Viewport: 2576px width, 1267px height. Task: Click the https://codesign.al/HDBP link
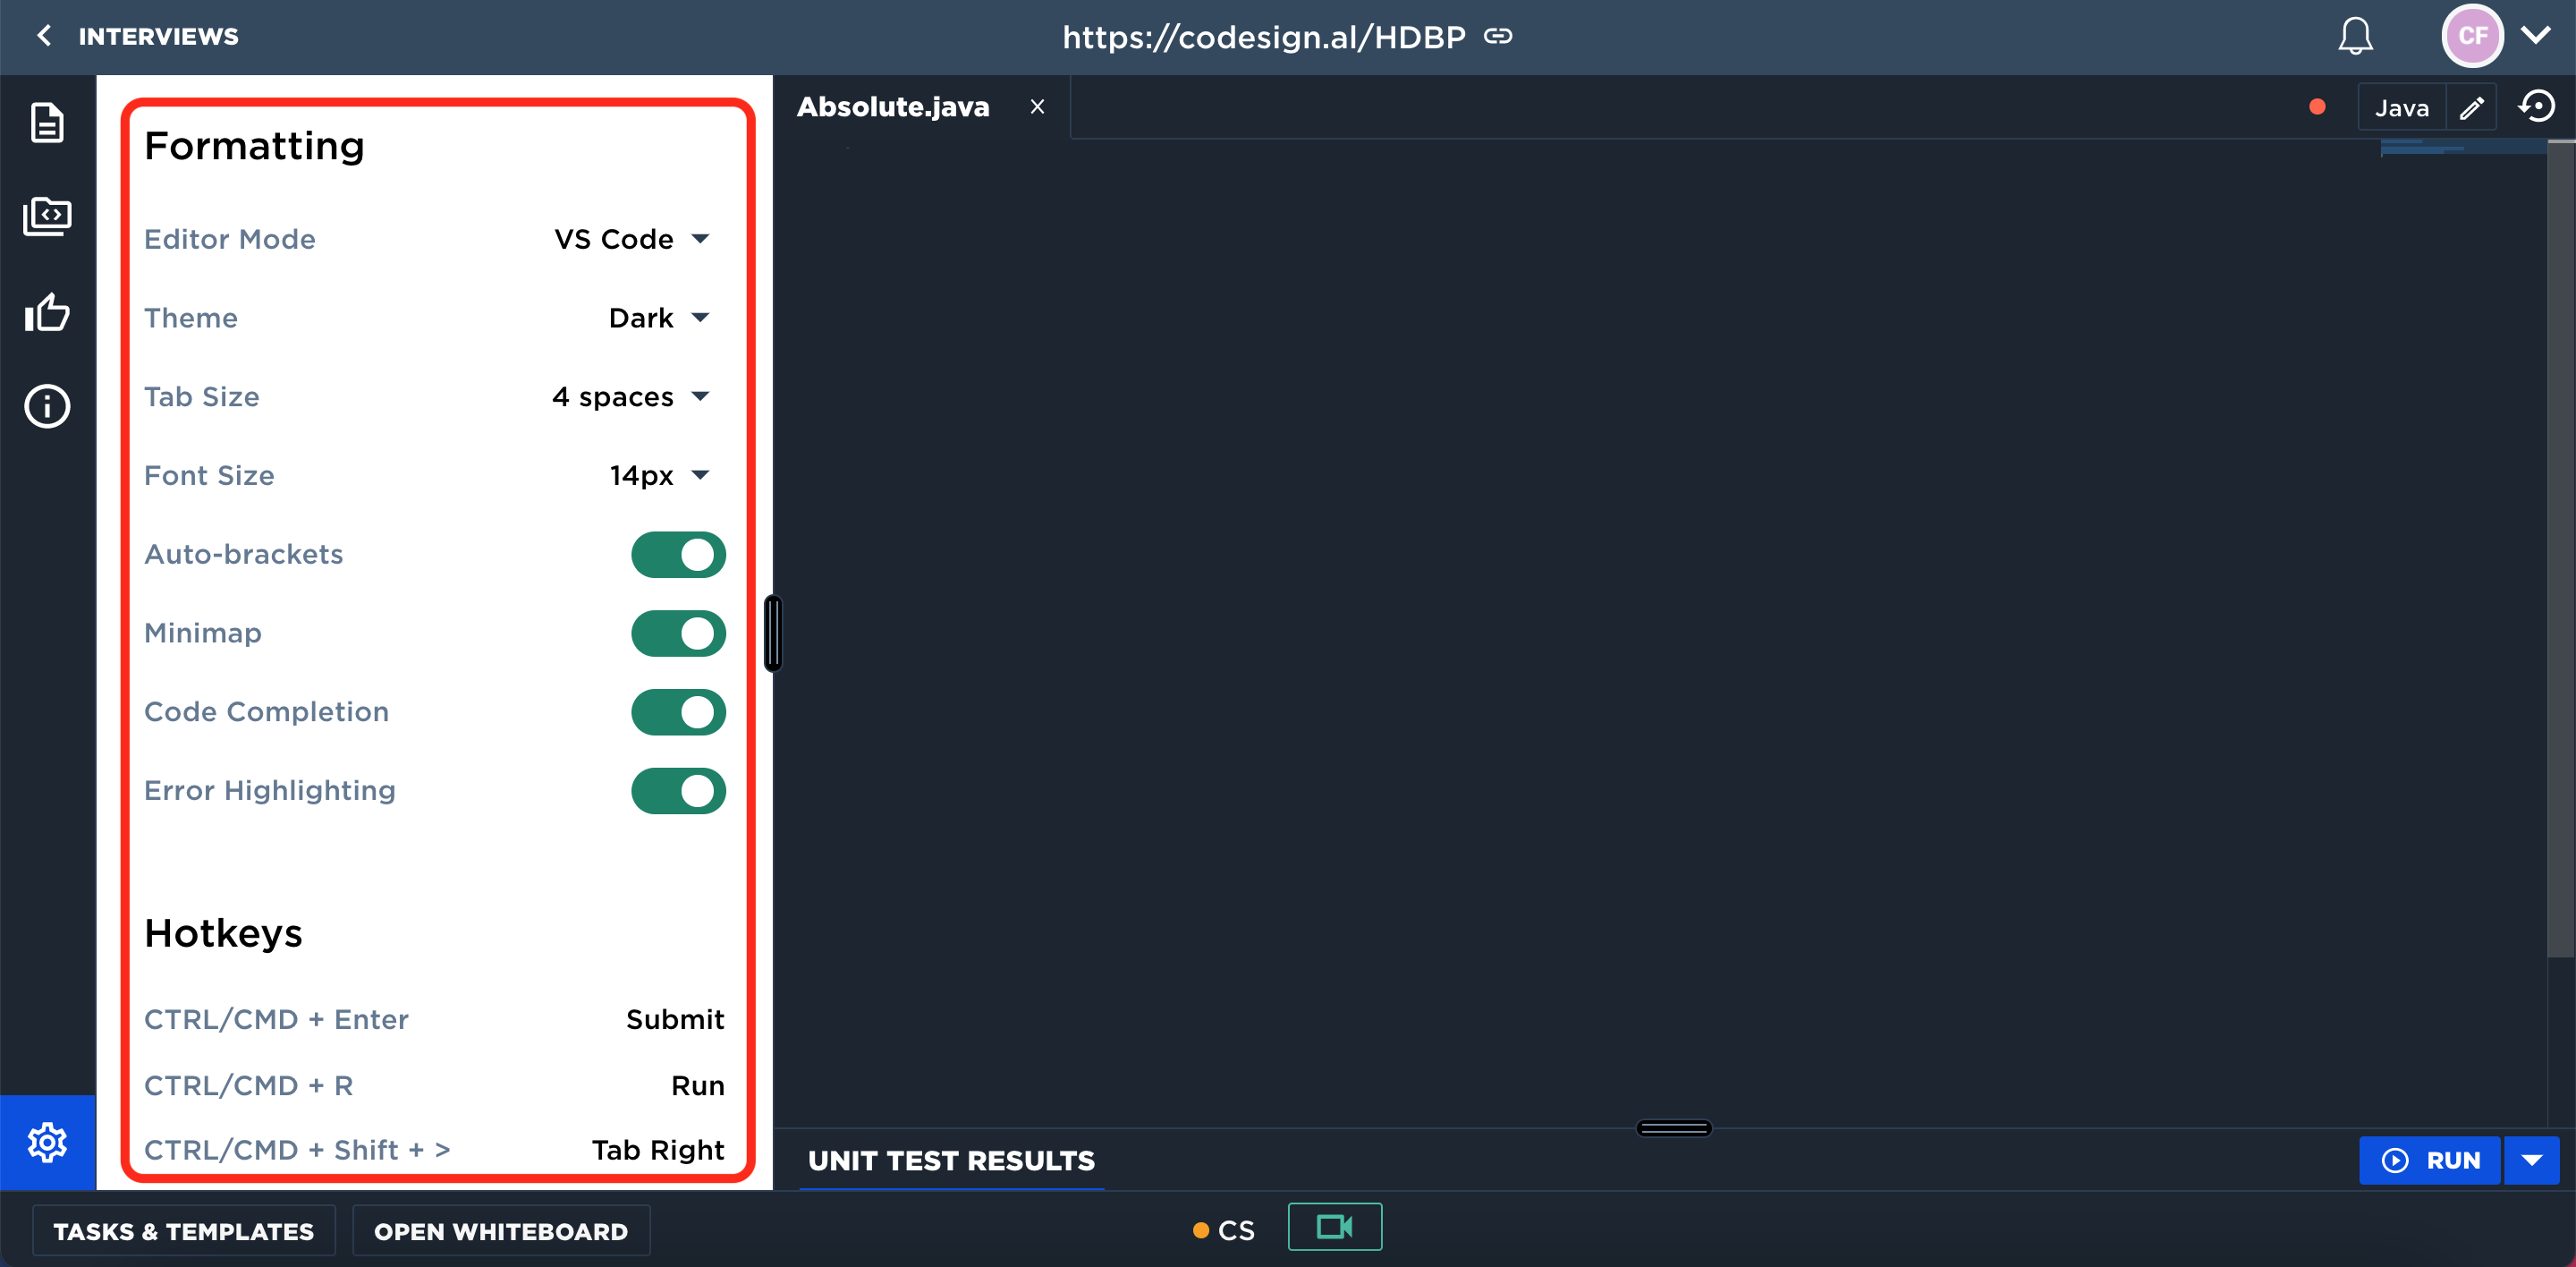pyautogui.click(x=1263, y=37)
